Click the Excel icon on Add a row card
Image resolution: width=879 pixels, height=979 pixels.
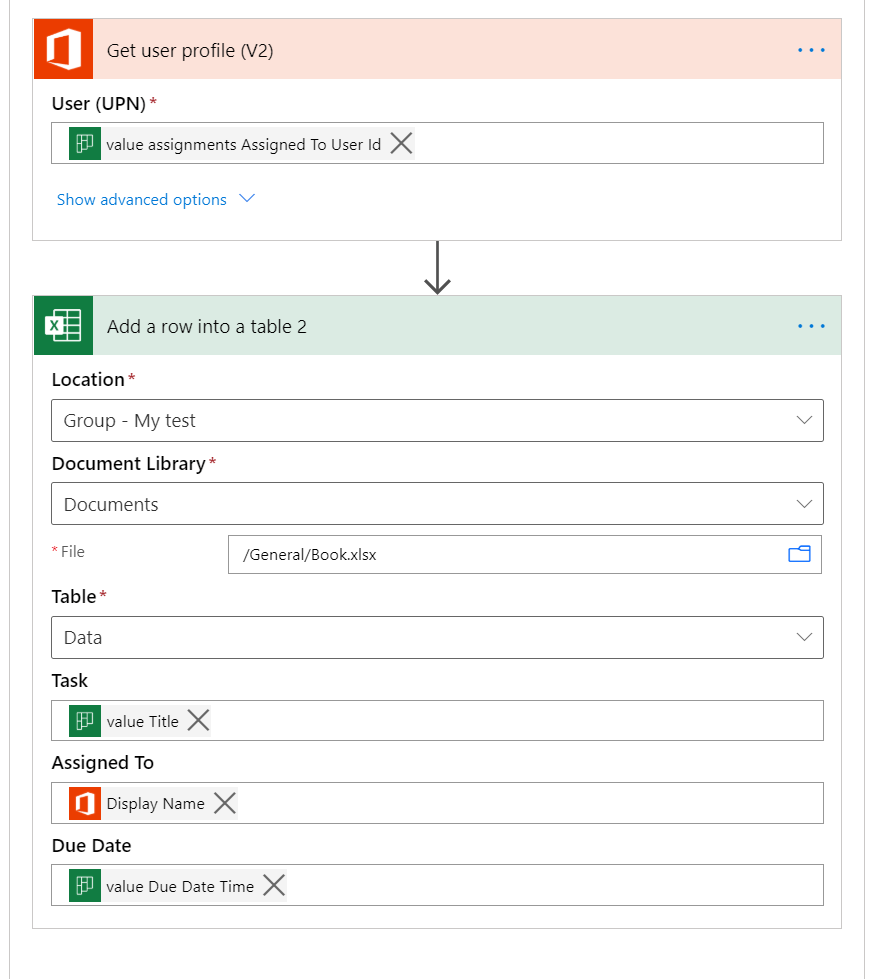pos(64,325)
